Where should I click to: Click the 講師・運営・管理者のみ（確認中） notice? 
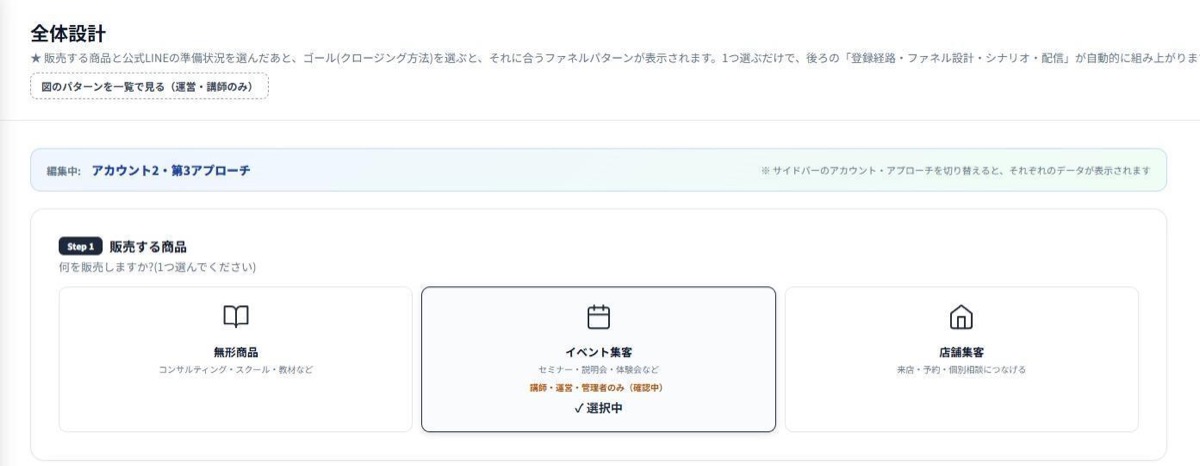tap(598, 387)
